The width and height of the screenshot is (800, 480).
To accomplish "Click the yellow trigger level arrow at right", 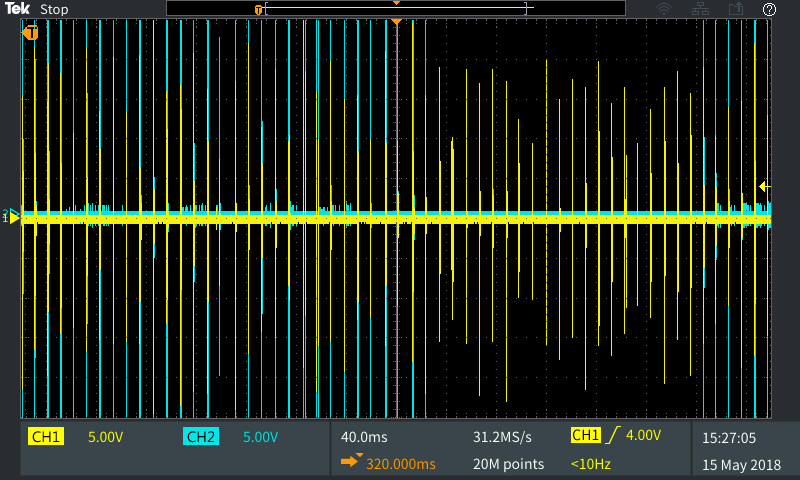I will 764,187.
